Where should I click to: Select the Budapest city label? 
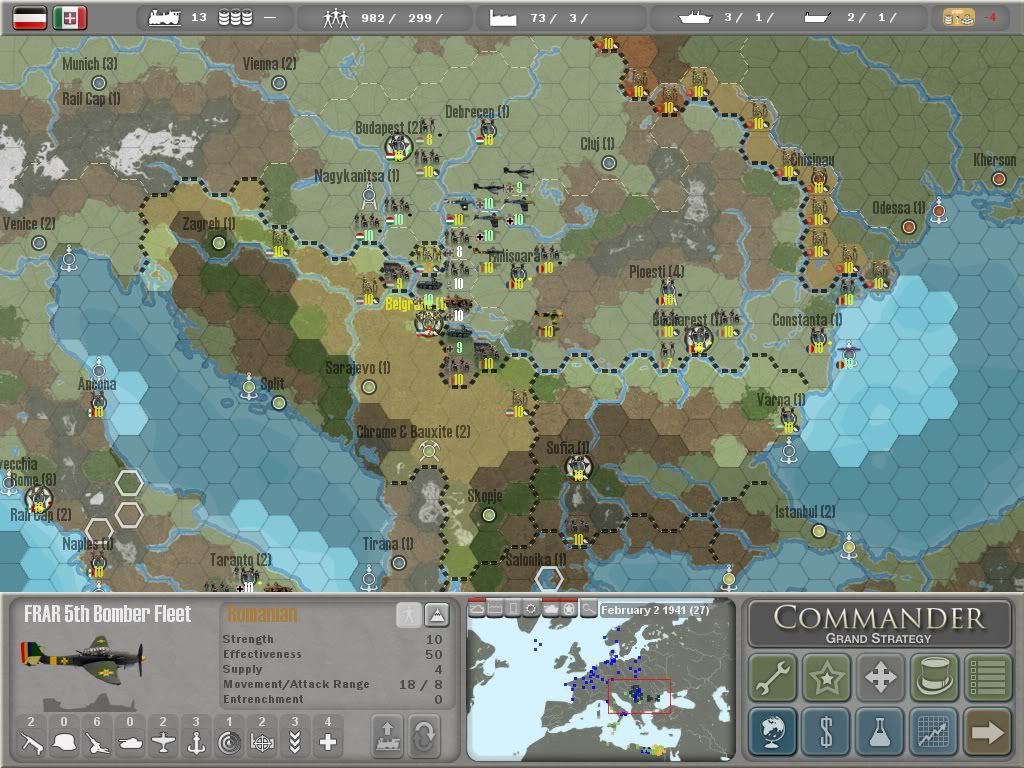coord(388,127)
